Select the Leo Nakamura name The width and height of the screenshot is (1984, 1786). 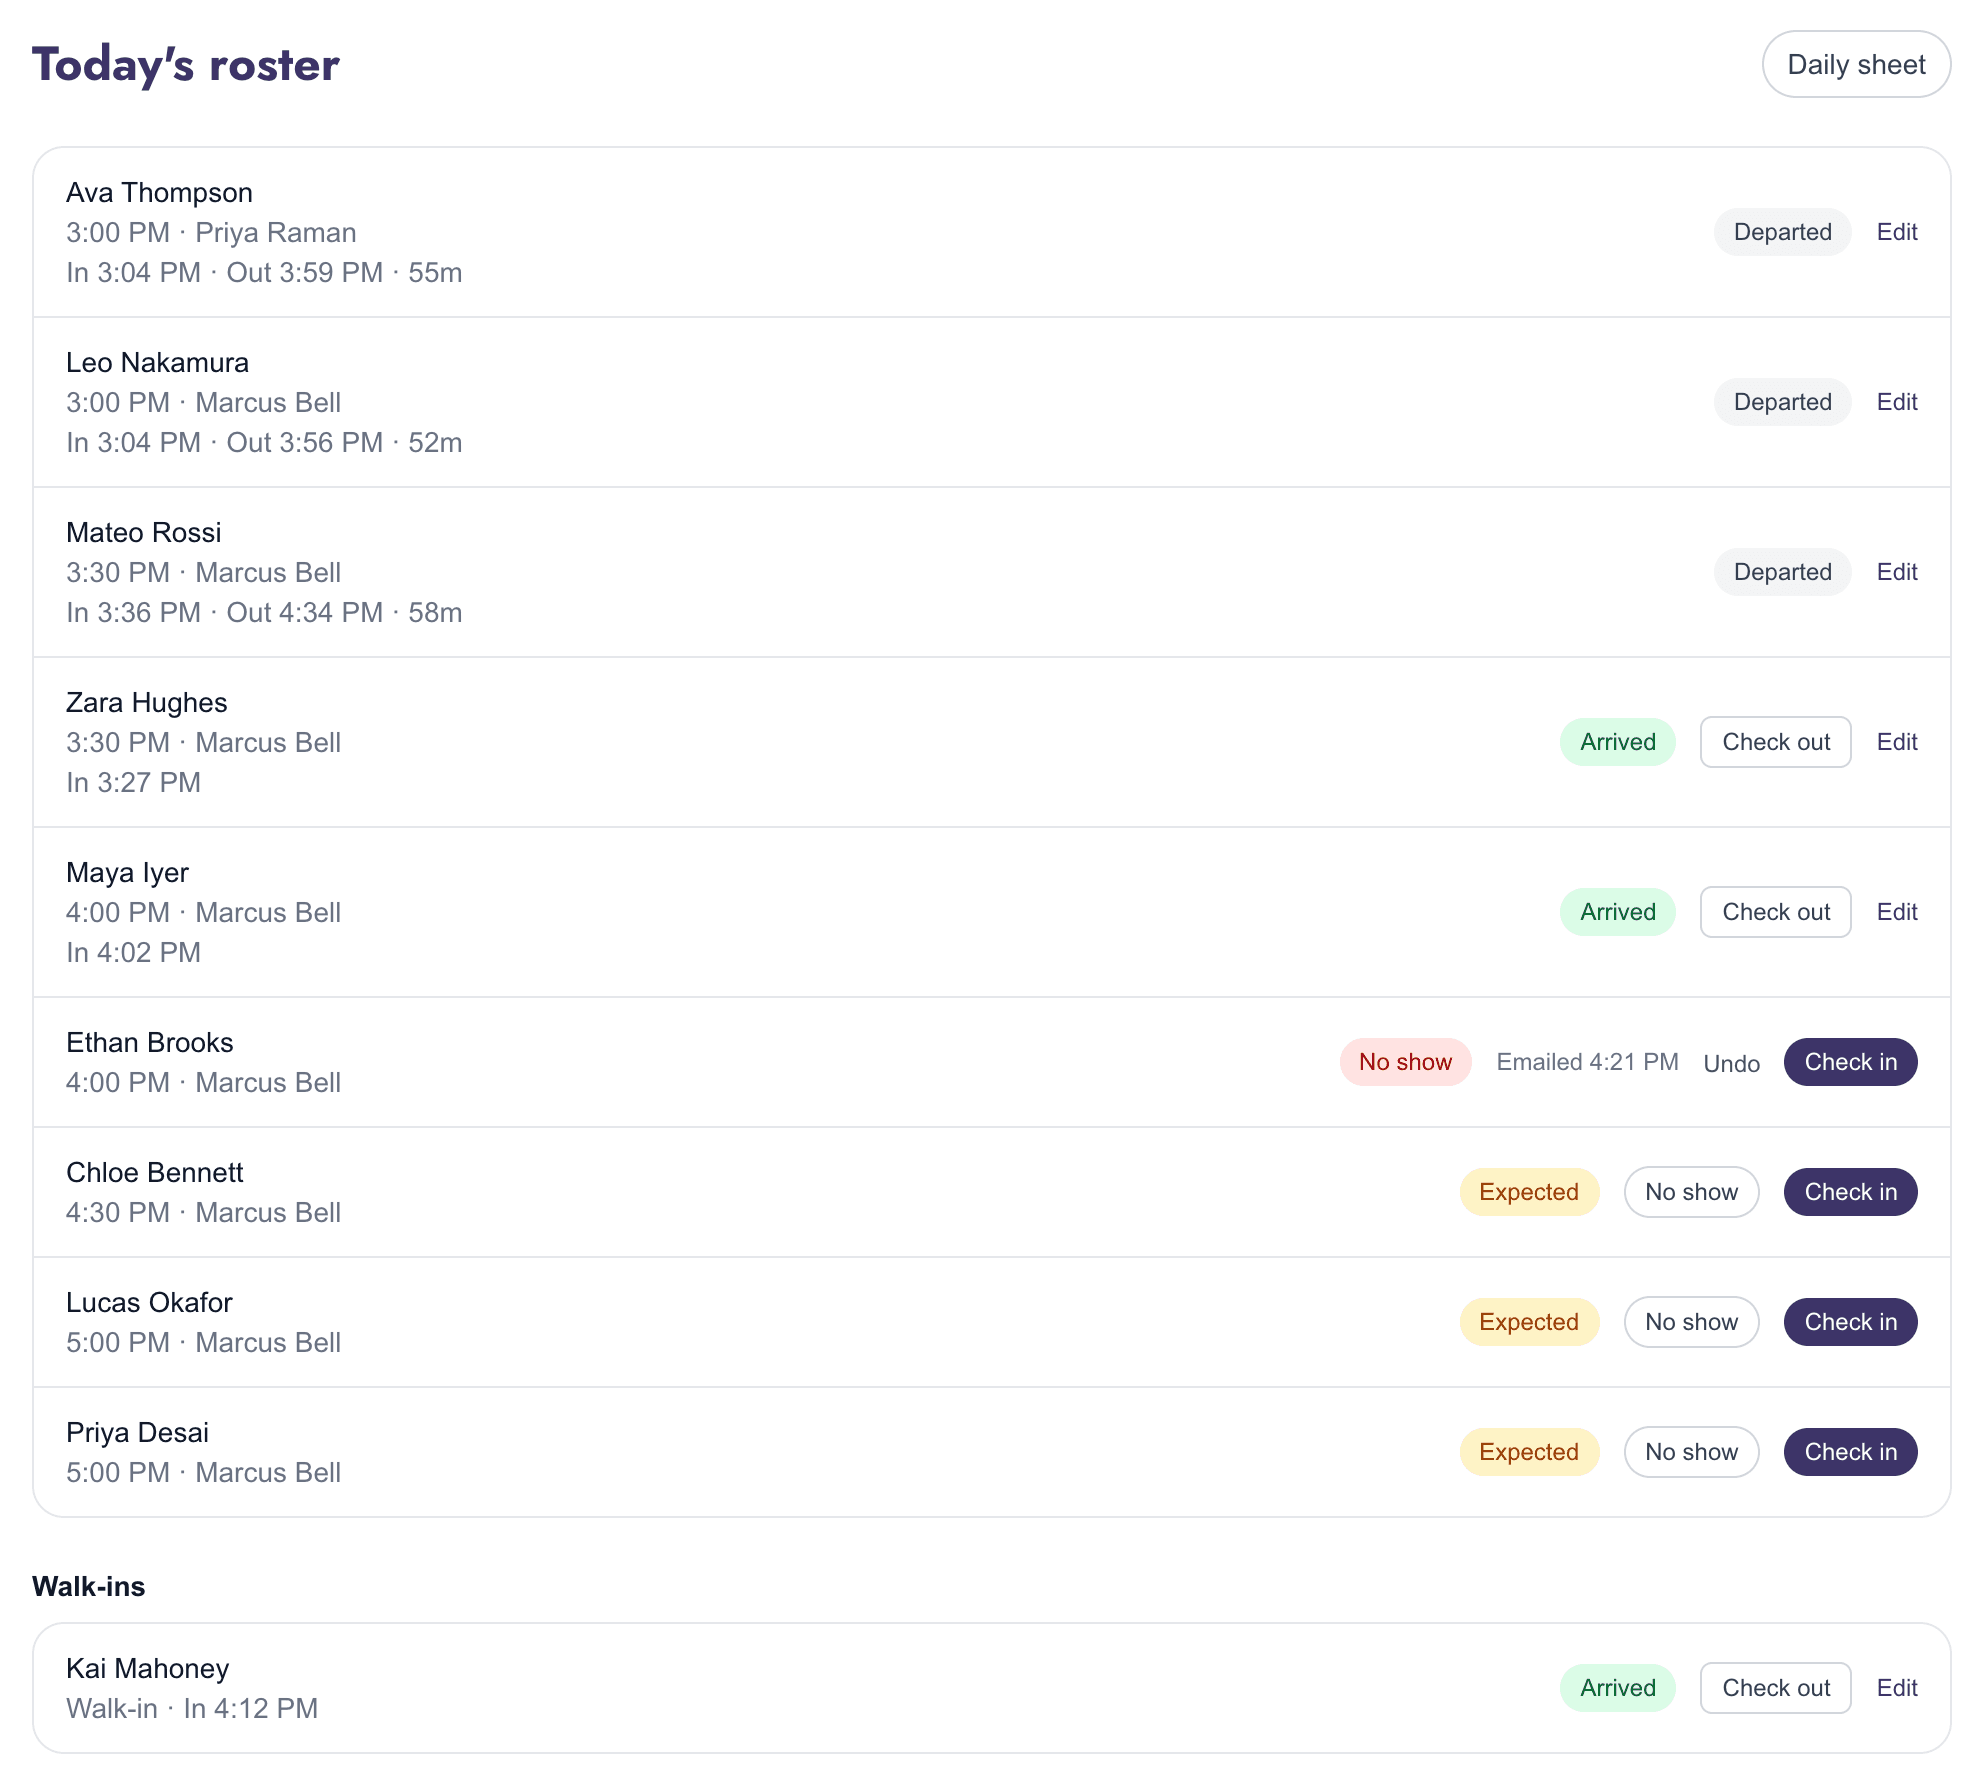pyautogui.click(x=157, y=362)
